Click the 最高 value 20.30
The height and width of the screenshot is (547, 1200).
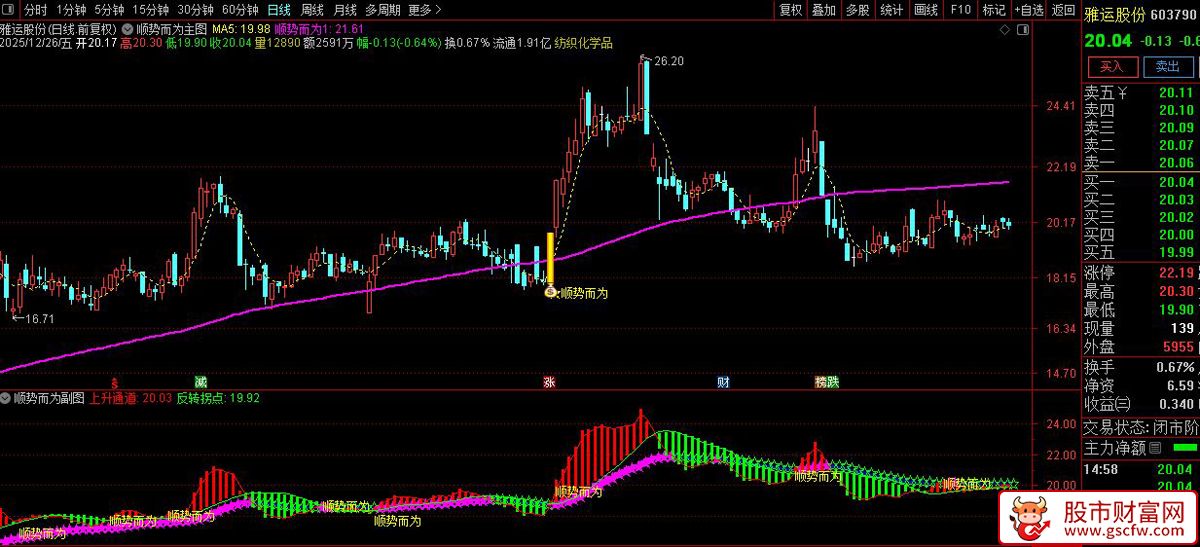(x=1176, y=291)
